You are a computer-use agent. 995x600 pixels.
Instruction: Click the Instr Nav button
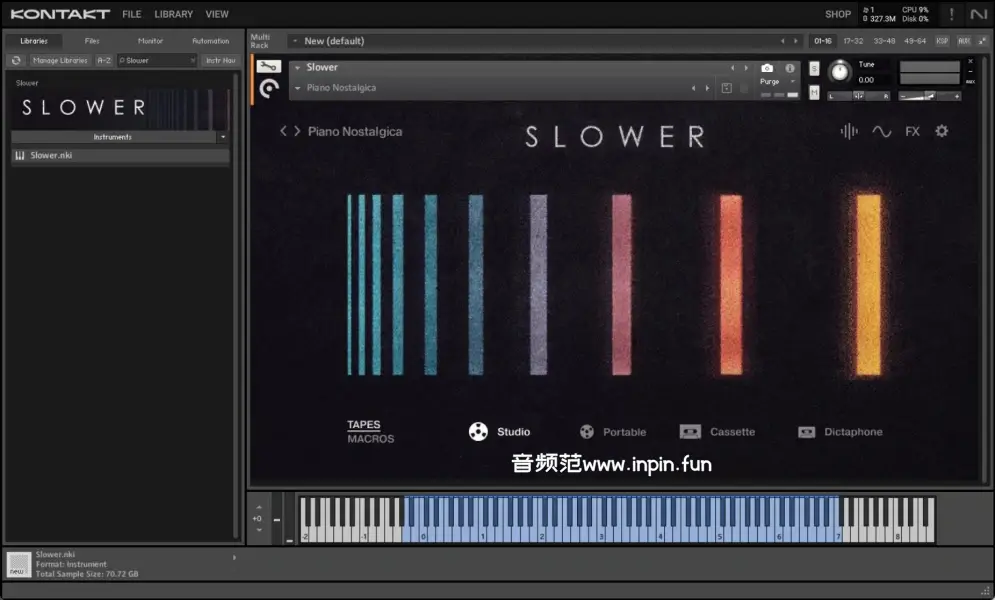click(221, 60)
